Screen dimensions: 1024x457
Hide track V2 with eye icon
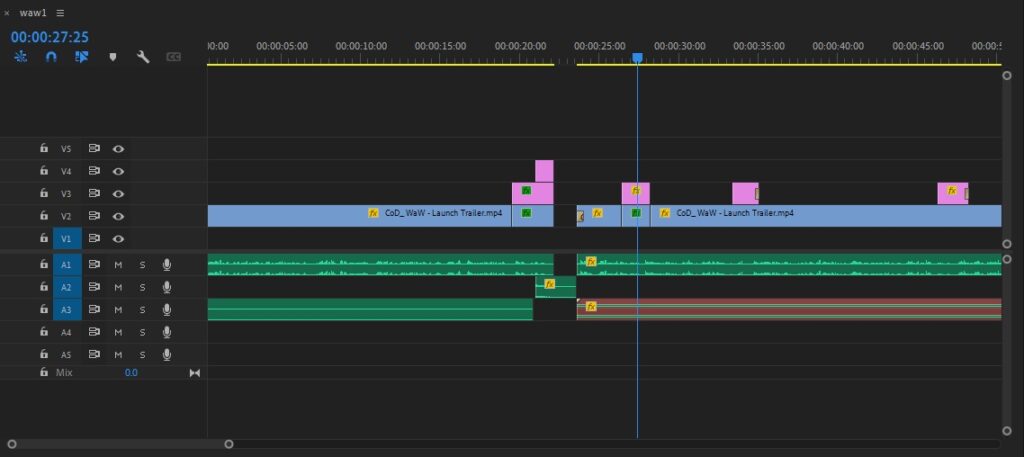[118, 216]
